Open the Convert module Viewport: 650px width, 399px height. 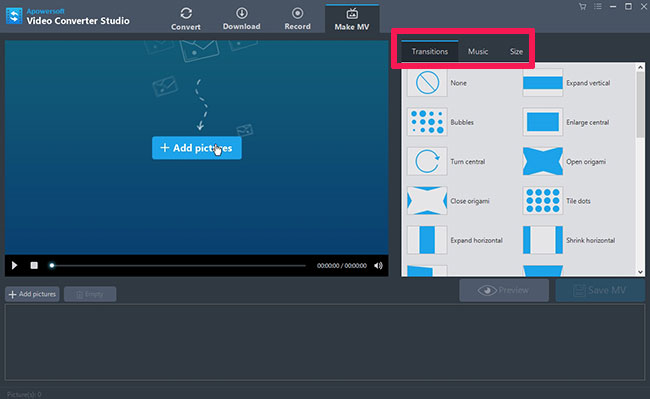click(186, 19)
